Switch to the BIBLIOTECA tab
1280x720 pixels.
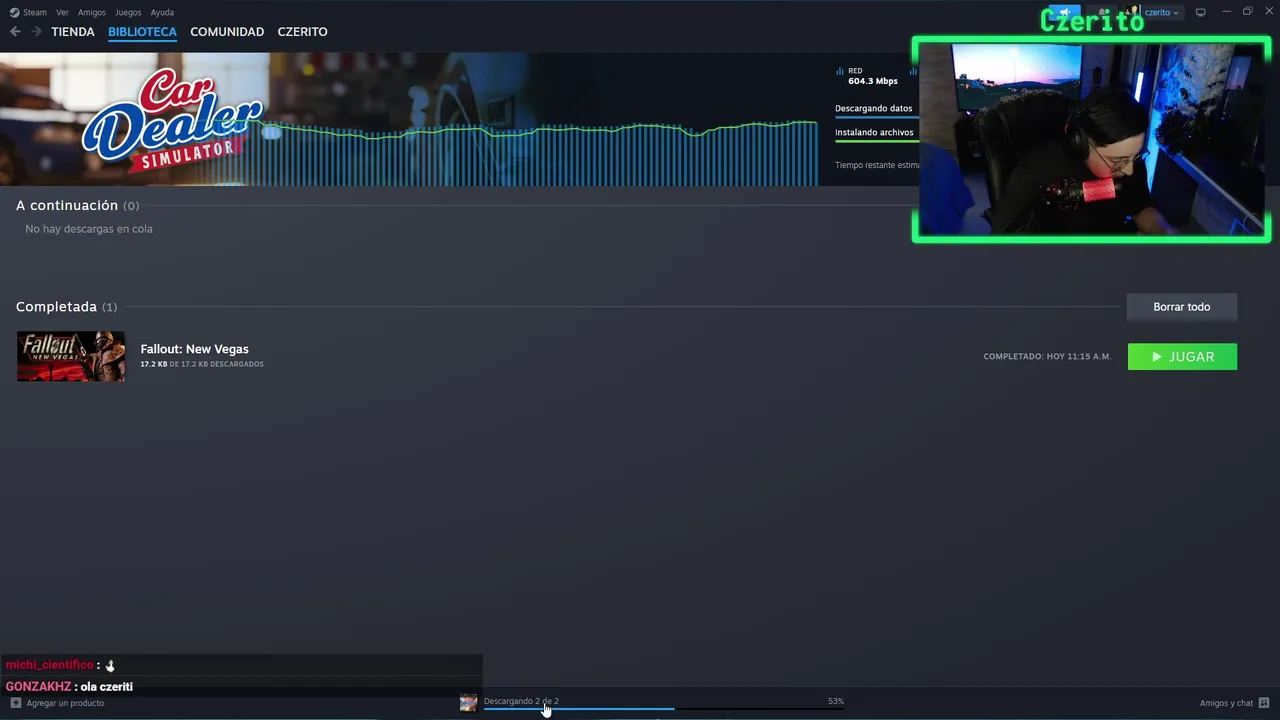tap(142, 32)
